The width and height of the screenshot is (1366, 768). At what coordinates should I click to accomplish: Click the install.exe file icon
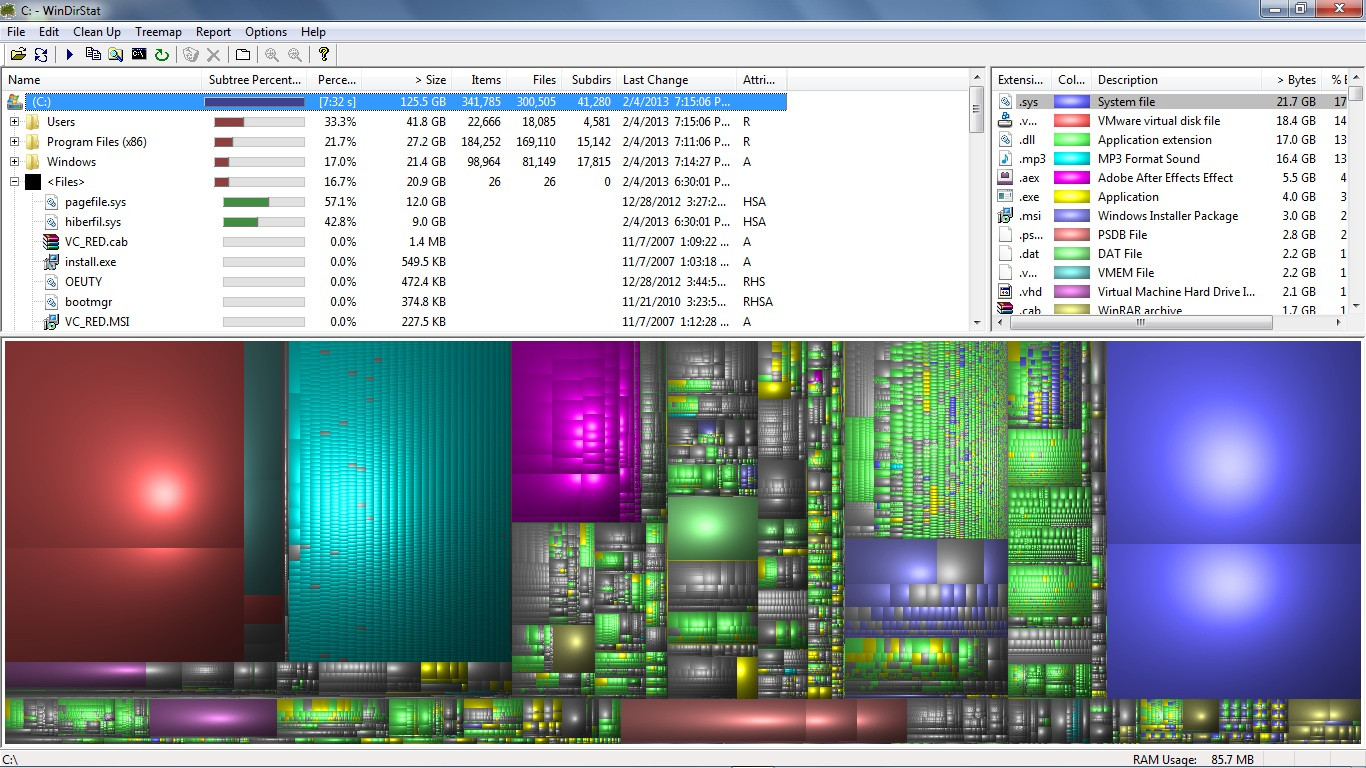[x=51, y=262]
